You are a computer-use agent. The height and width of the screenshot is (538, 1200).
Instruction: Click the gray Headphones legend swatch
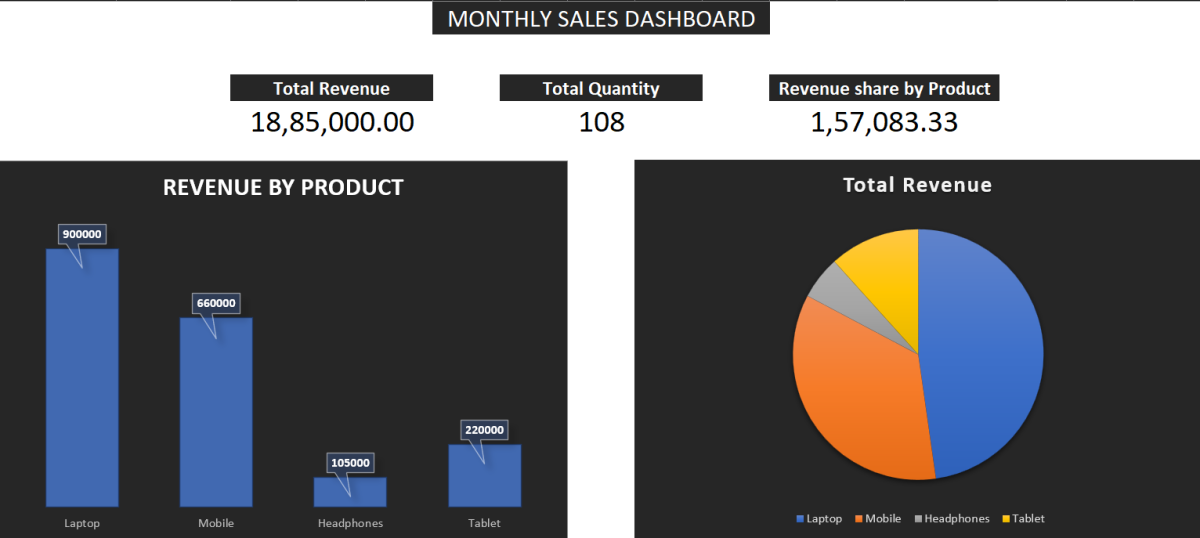(917, 519)
